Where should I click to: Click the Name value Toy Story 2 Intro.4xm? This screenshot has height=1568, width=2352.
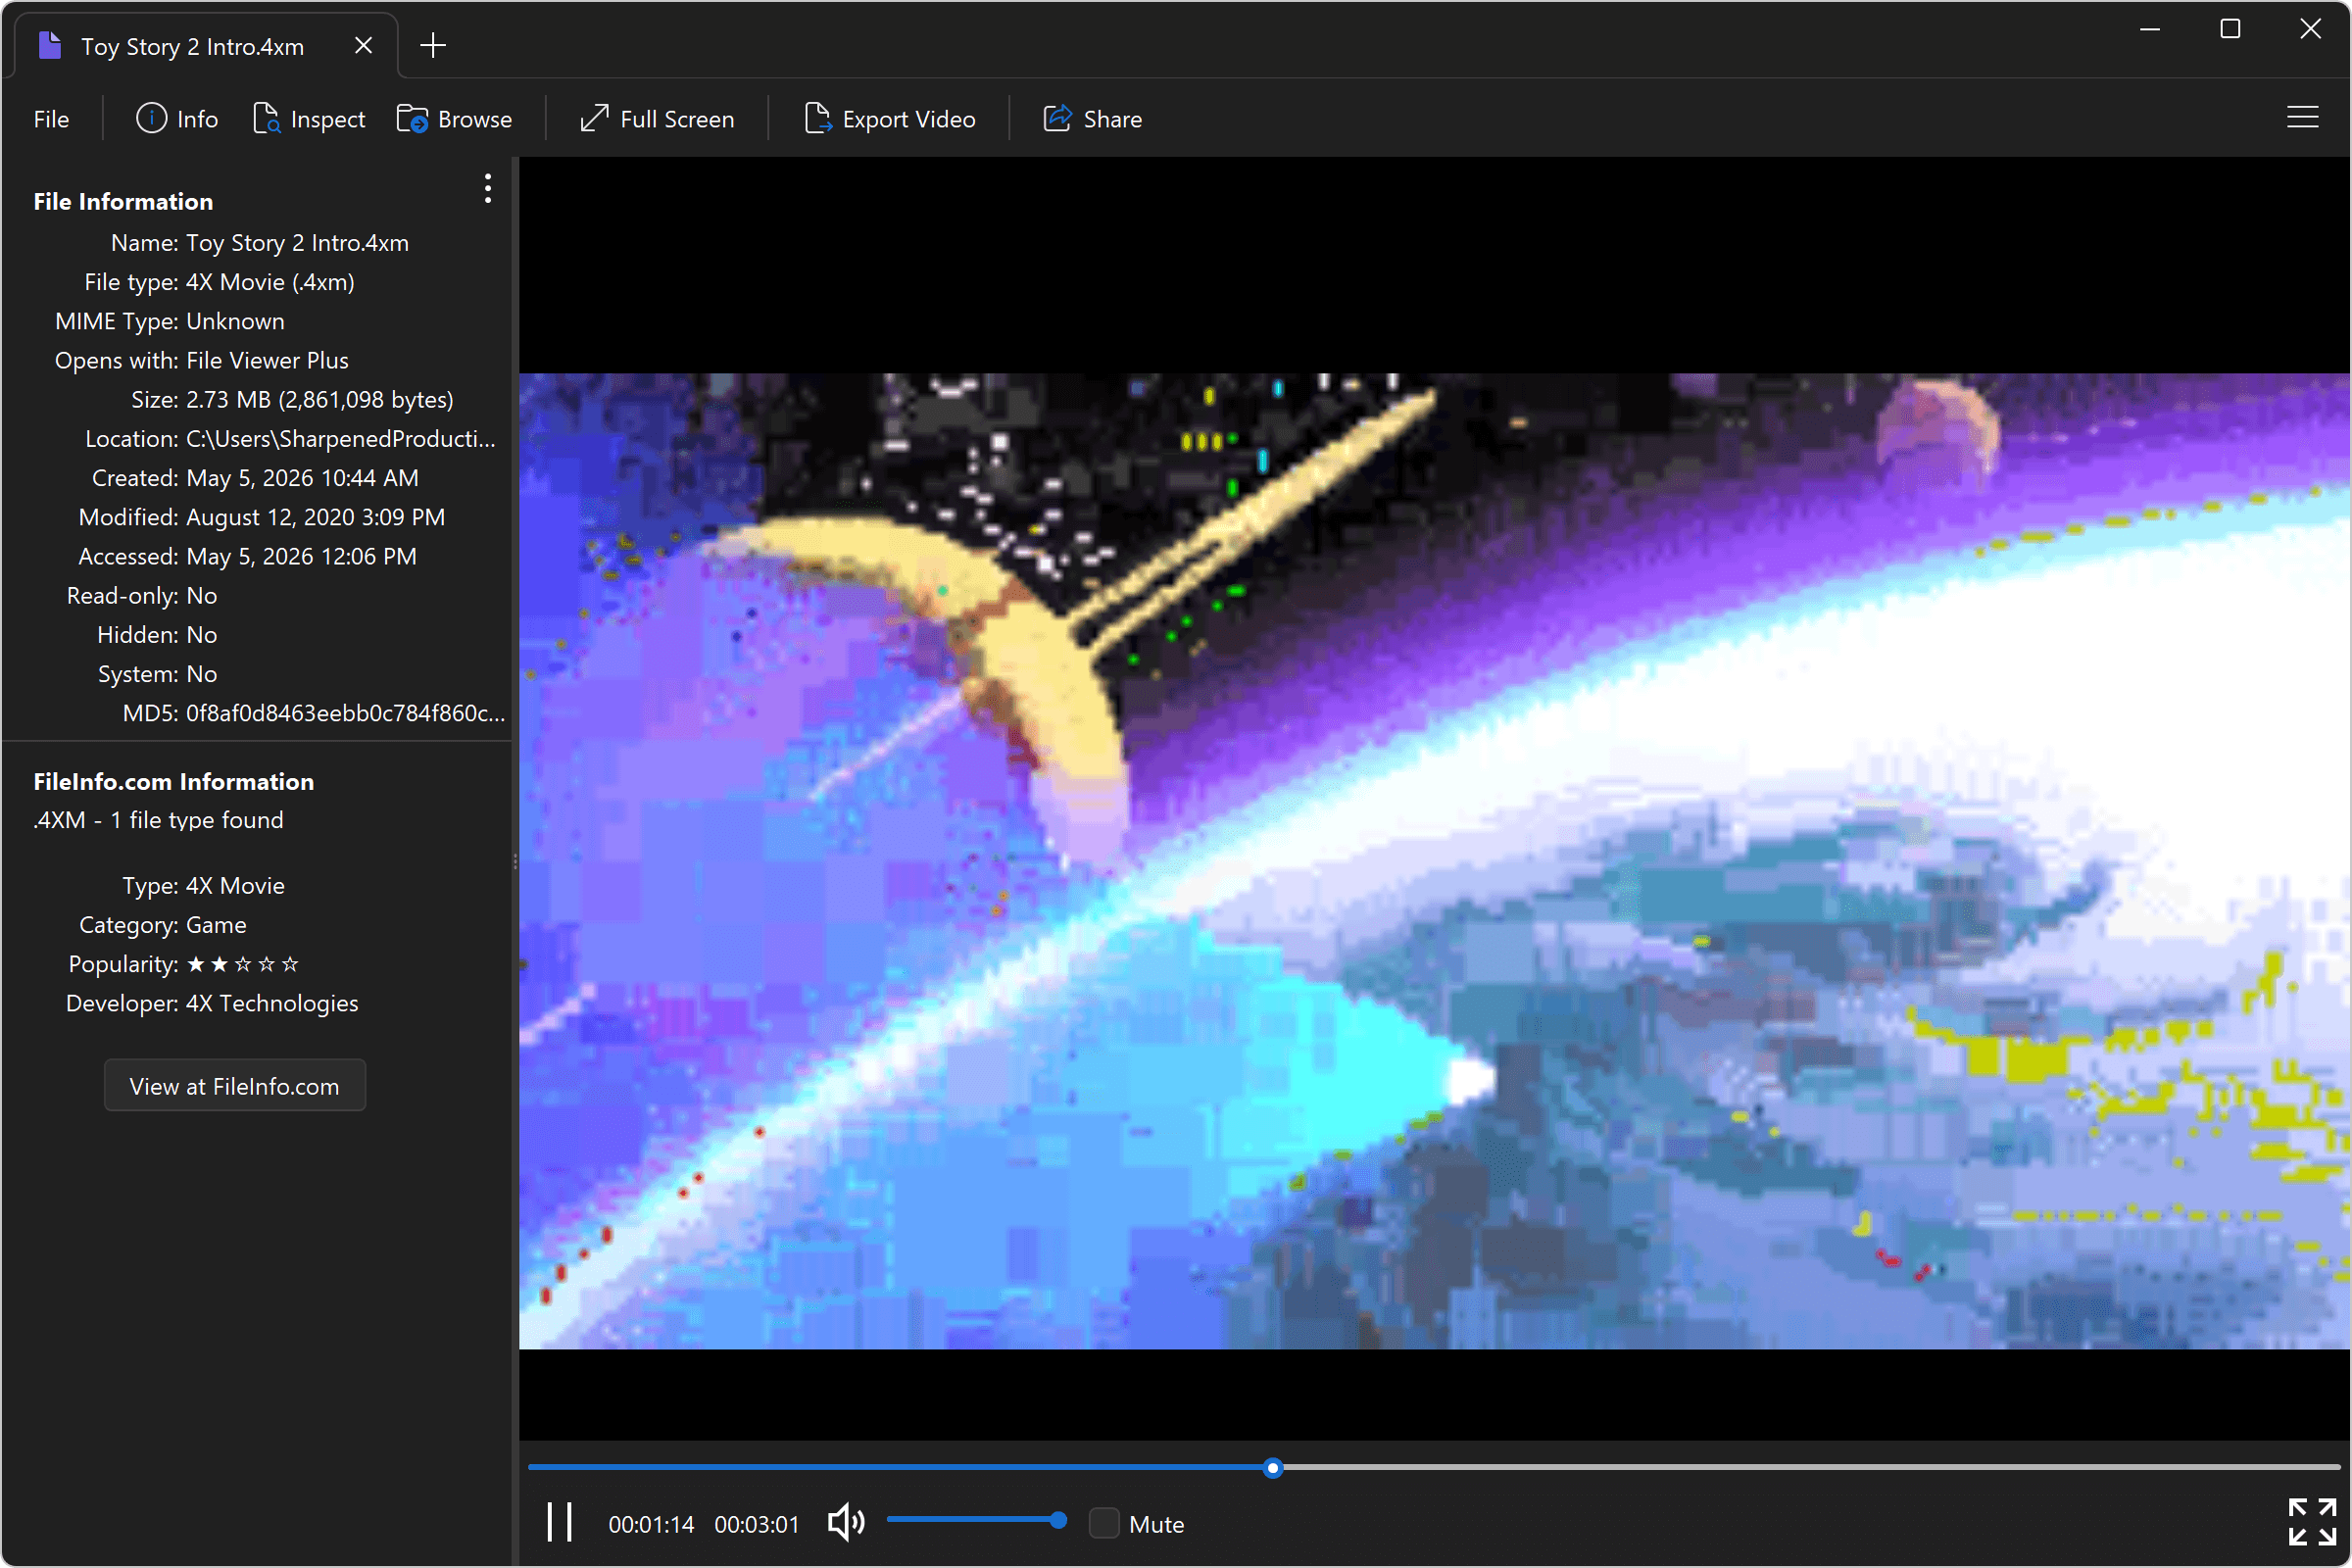click(x=297, y=243)
